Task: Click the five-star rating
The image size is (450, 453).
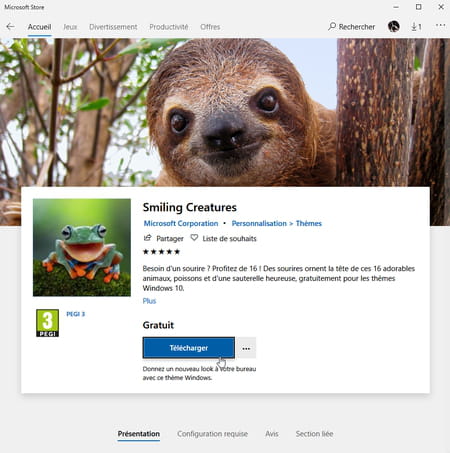Action: [x=161, y=252]
